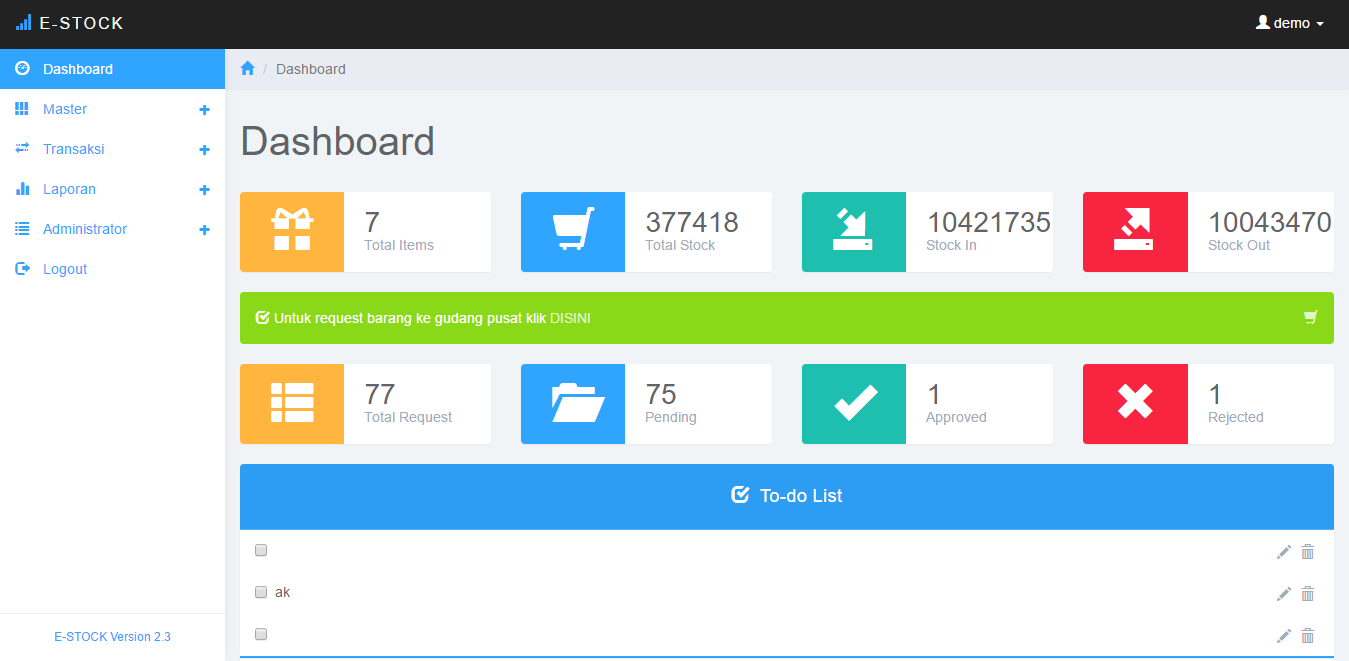Open the Laporan sidebar menu

click(112, 189)
